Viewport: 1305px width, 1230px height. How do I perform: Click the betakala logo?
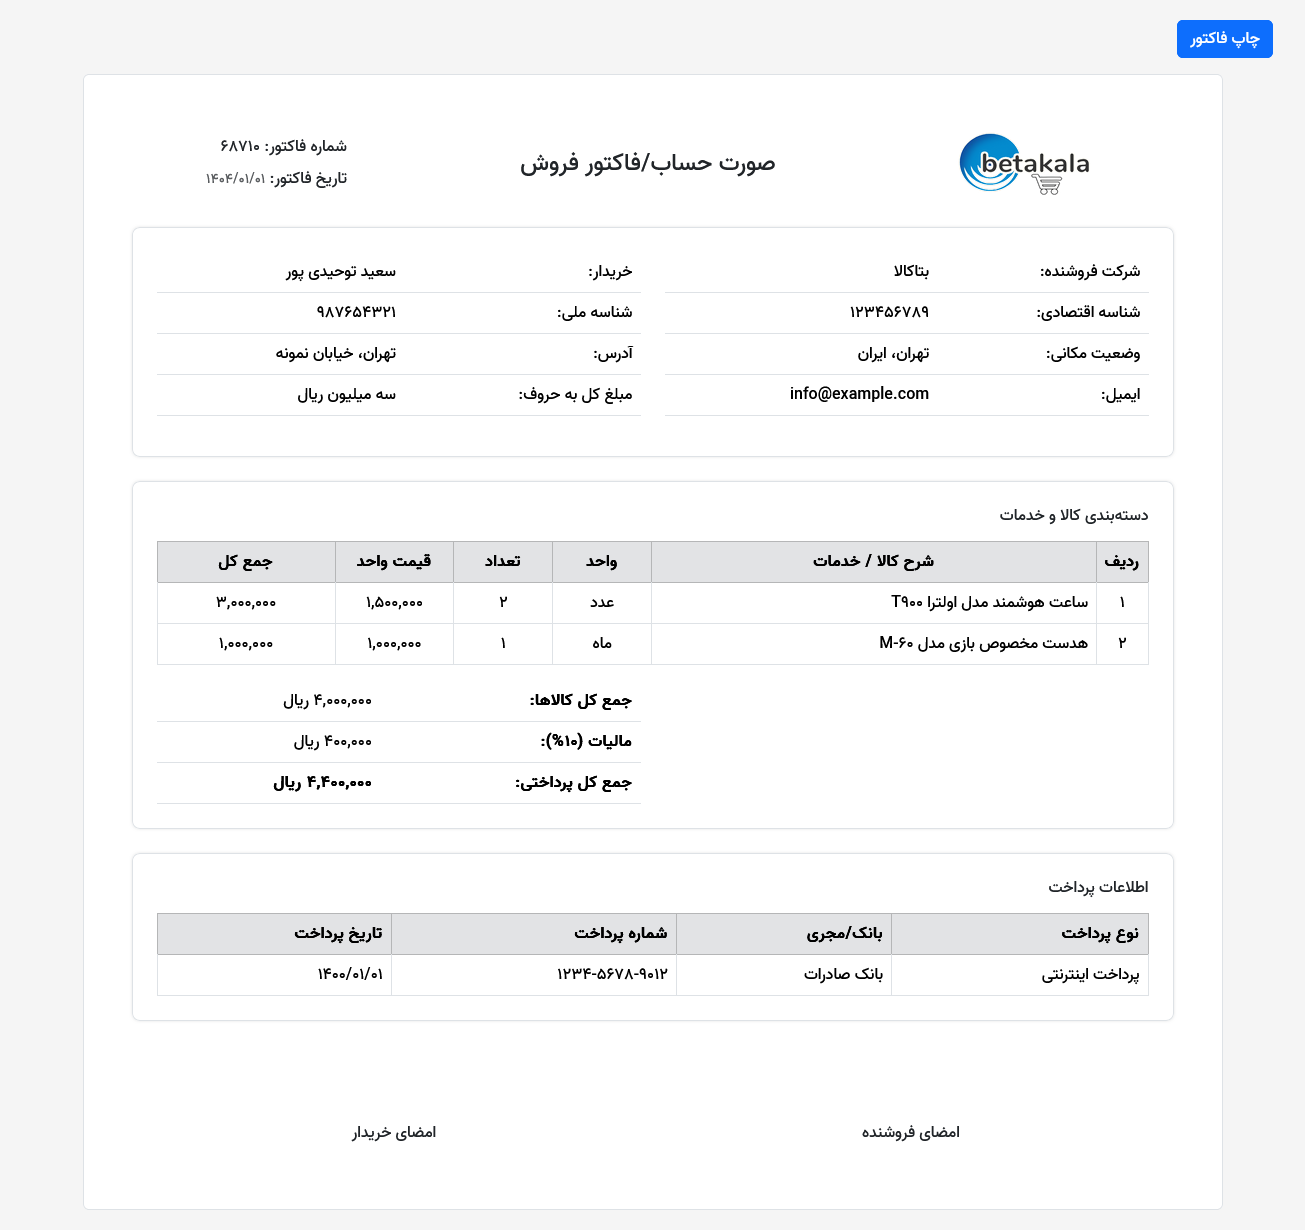1024,164
